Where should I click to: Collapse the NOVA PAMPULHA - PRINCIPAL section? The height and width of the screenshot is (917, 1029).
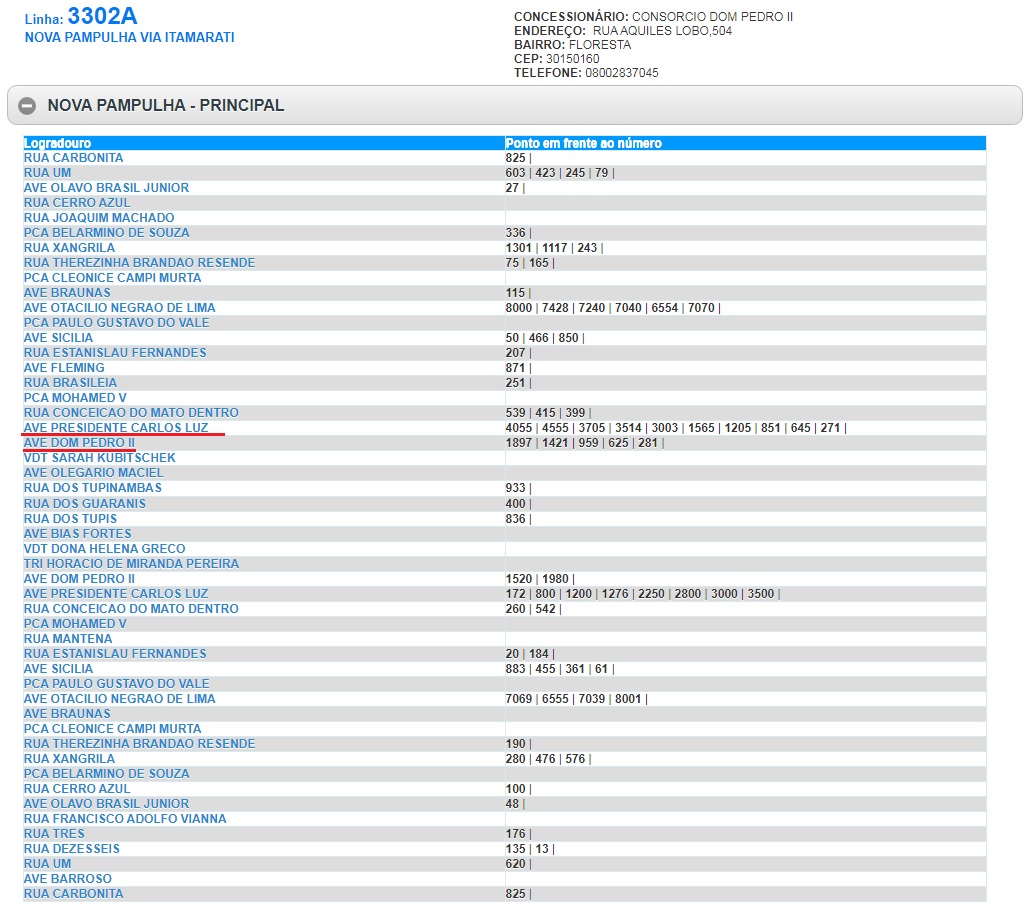(x=514, y=105)
